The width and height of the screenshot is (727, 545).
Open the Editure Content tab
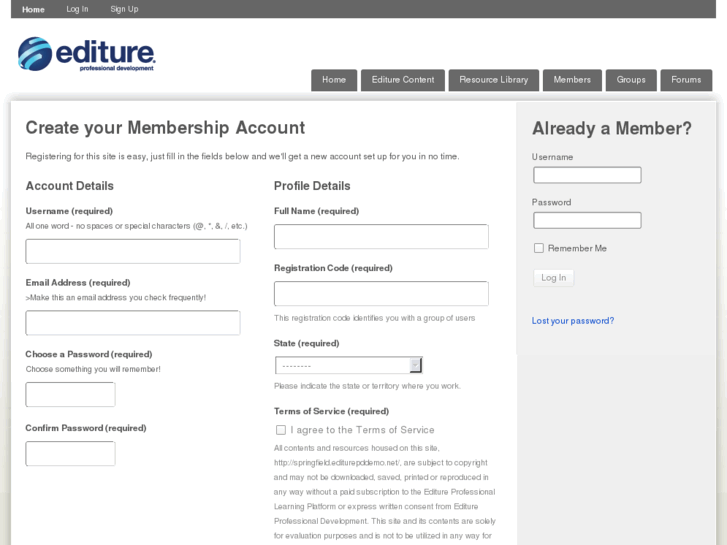pos(403,80)
